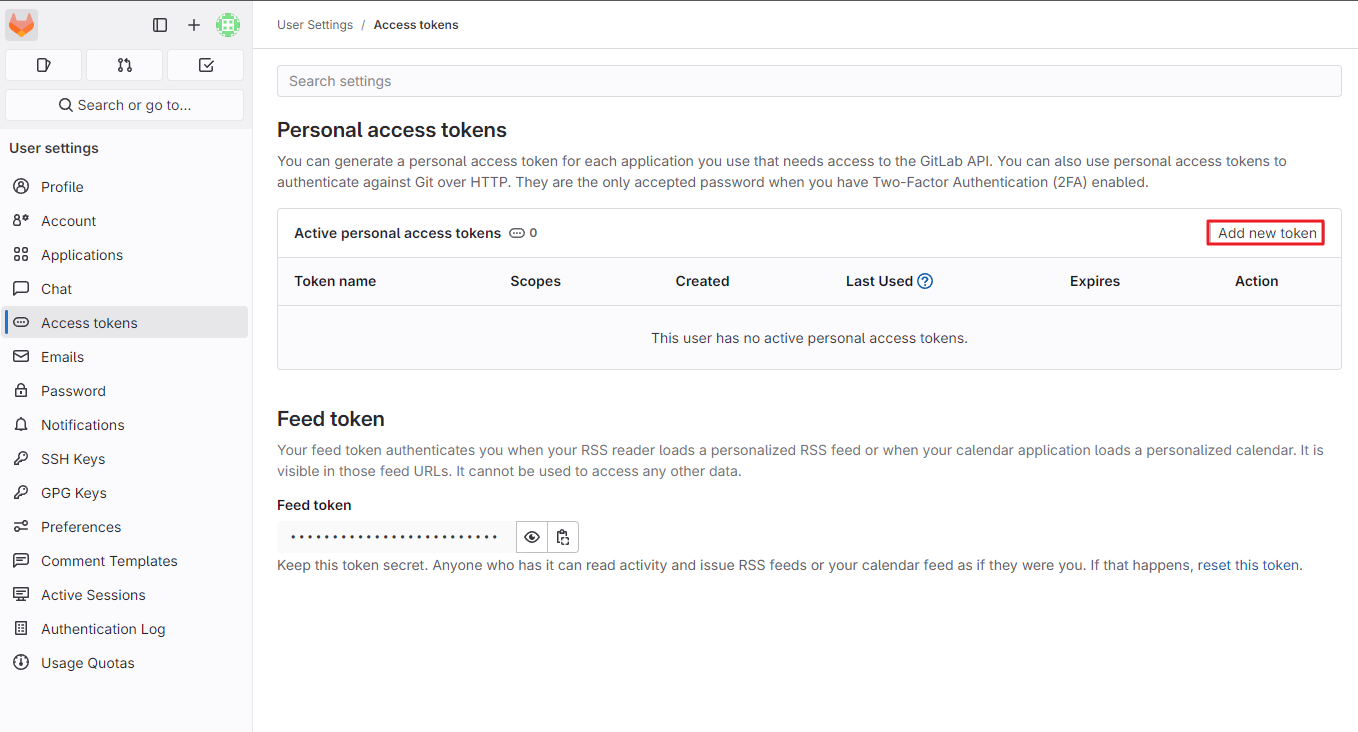Click the Emails envelope icon

(21, 357)
